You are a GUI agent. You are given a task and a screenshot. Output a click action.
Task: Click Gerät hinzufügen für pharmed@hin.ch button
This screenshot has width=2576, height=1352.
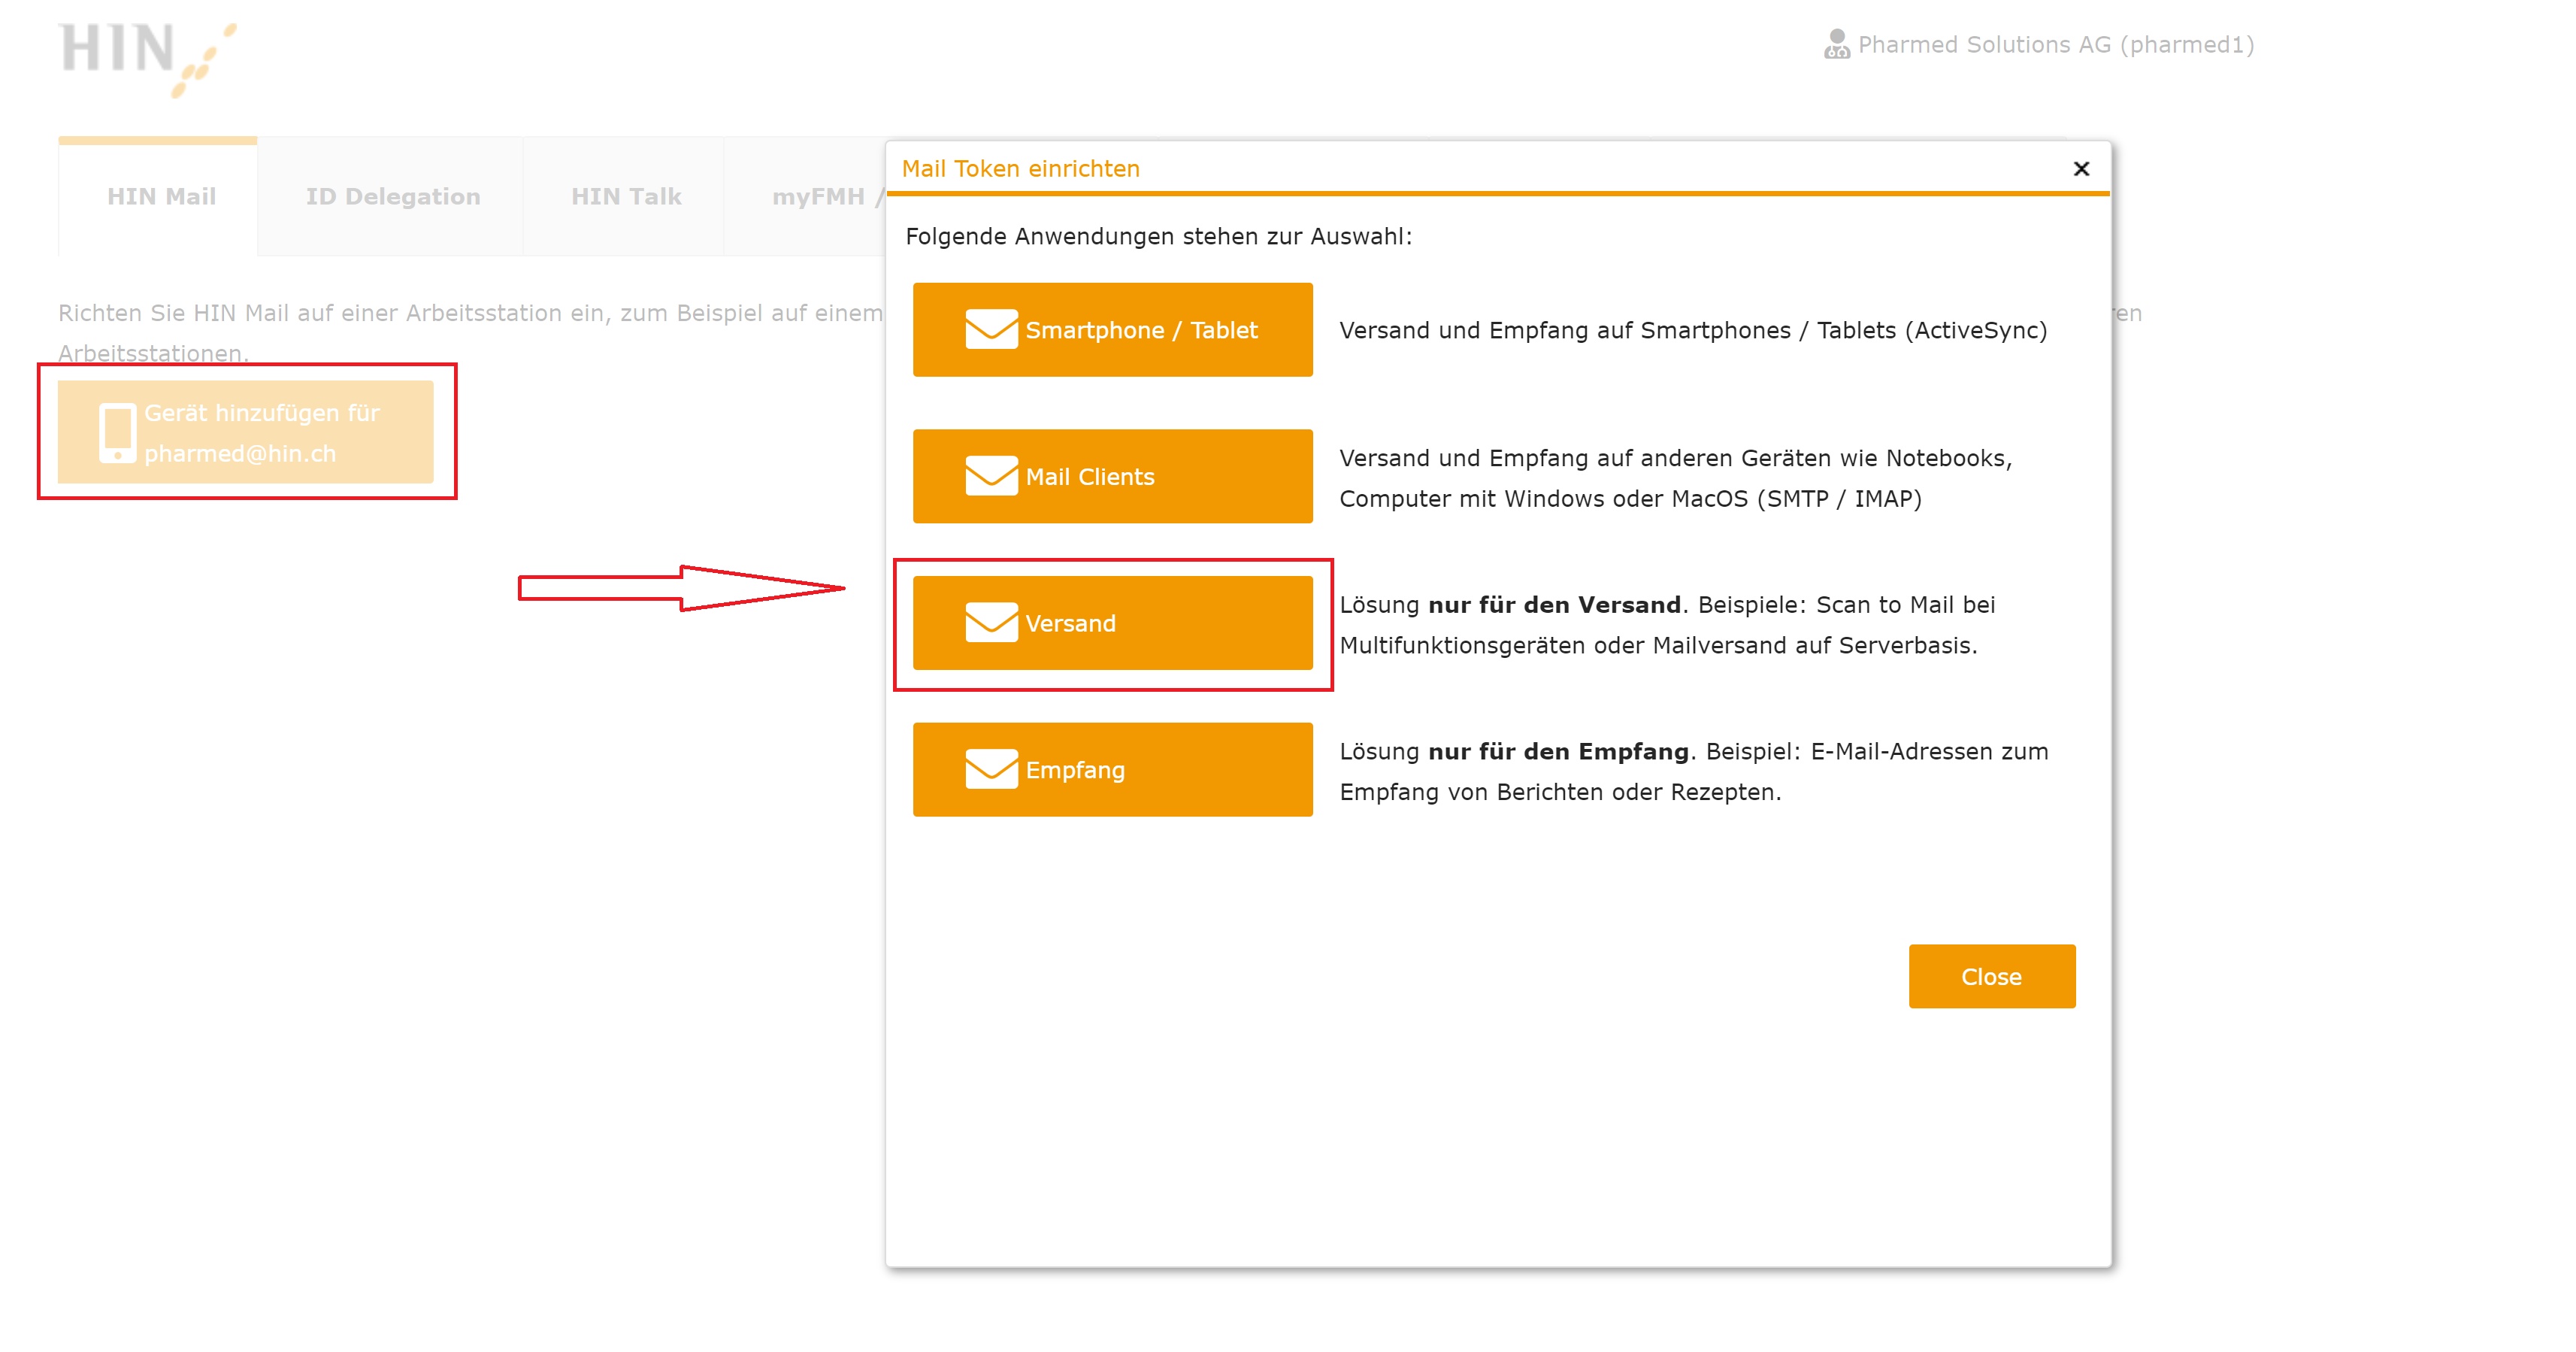(x=245, y=432)
